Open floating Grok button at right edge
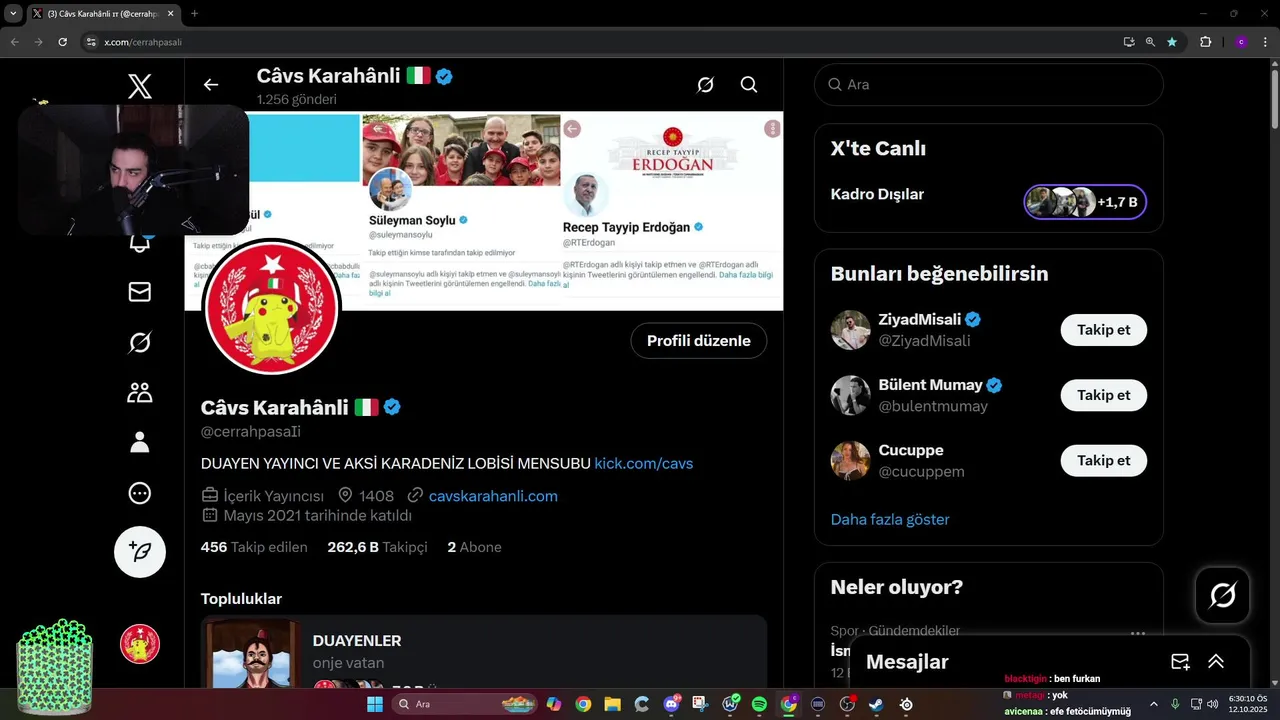The height and width of the screenshot is (720, 1280). tap(1222, 596)
